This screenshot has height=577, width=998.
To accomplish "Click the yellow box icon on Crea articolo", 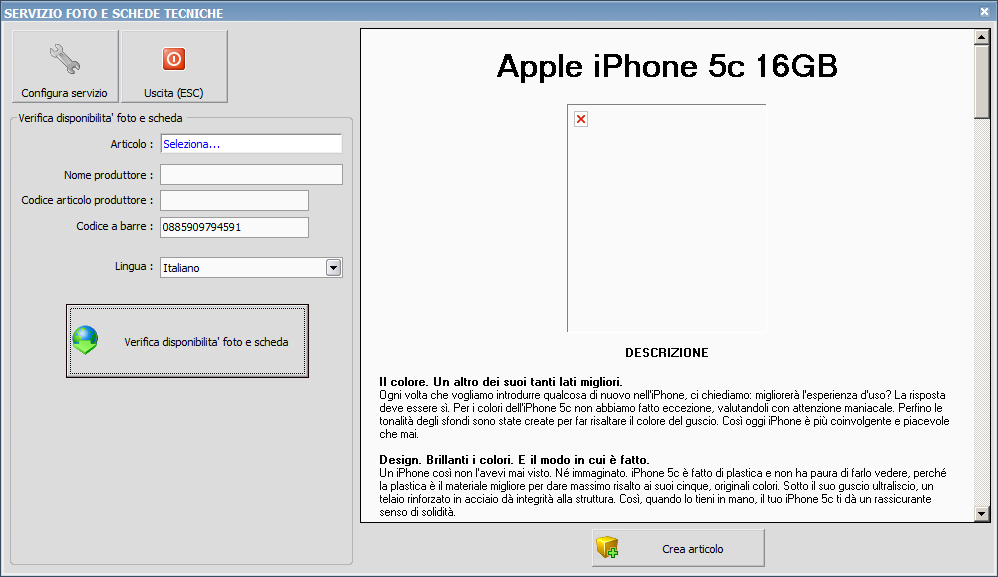I will pos(607,547).
